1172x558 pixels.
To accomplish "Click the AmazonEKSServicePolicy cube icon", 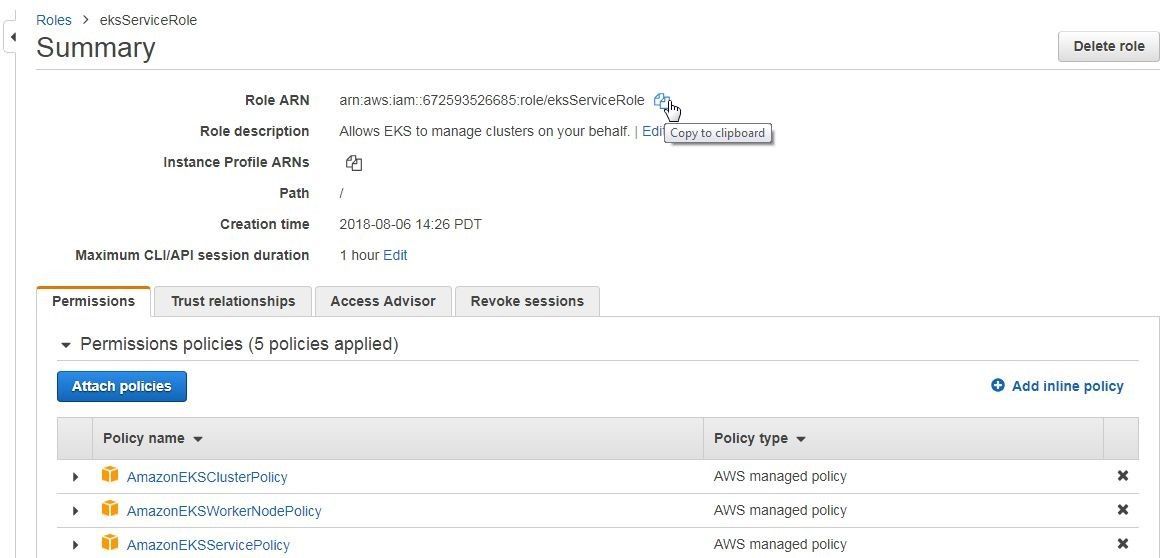I will [x=110, y=543].
